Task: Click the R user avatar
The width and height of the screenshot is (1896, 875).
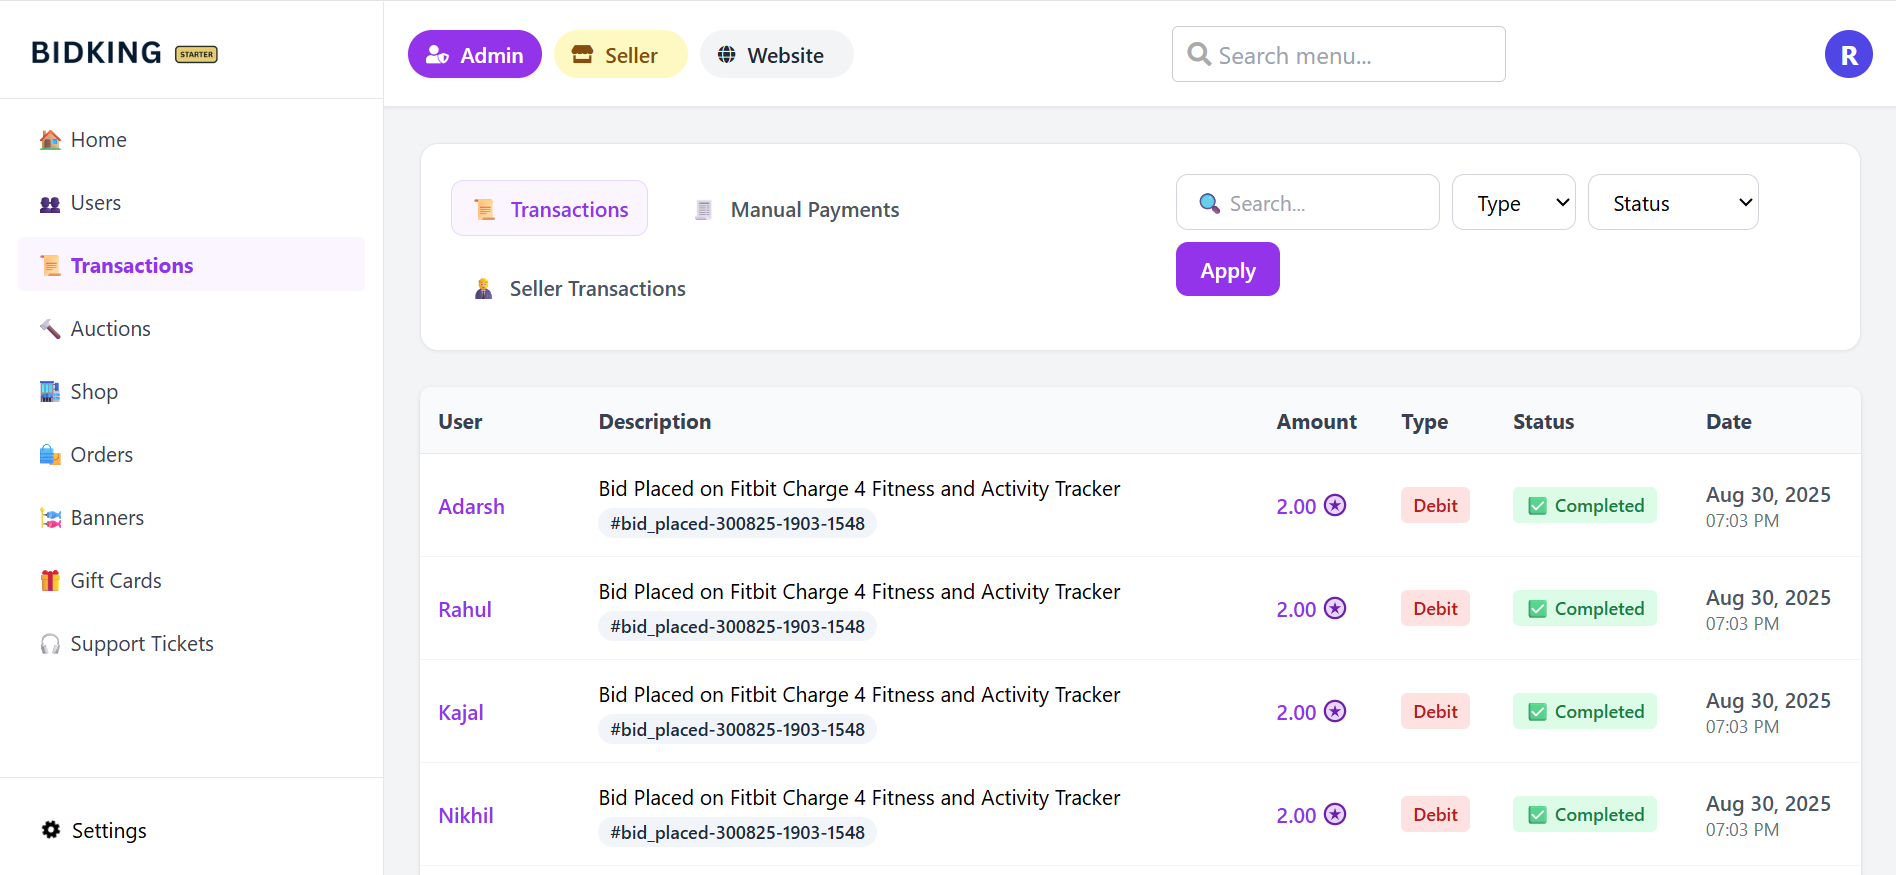Action: [1848, 55]
